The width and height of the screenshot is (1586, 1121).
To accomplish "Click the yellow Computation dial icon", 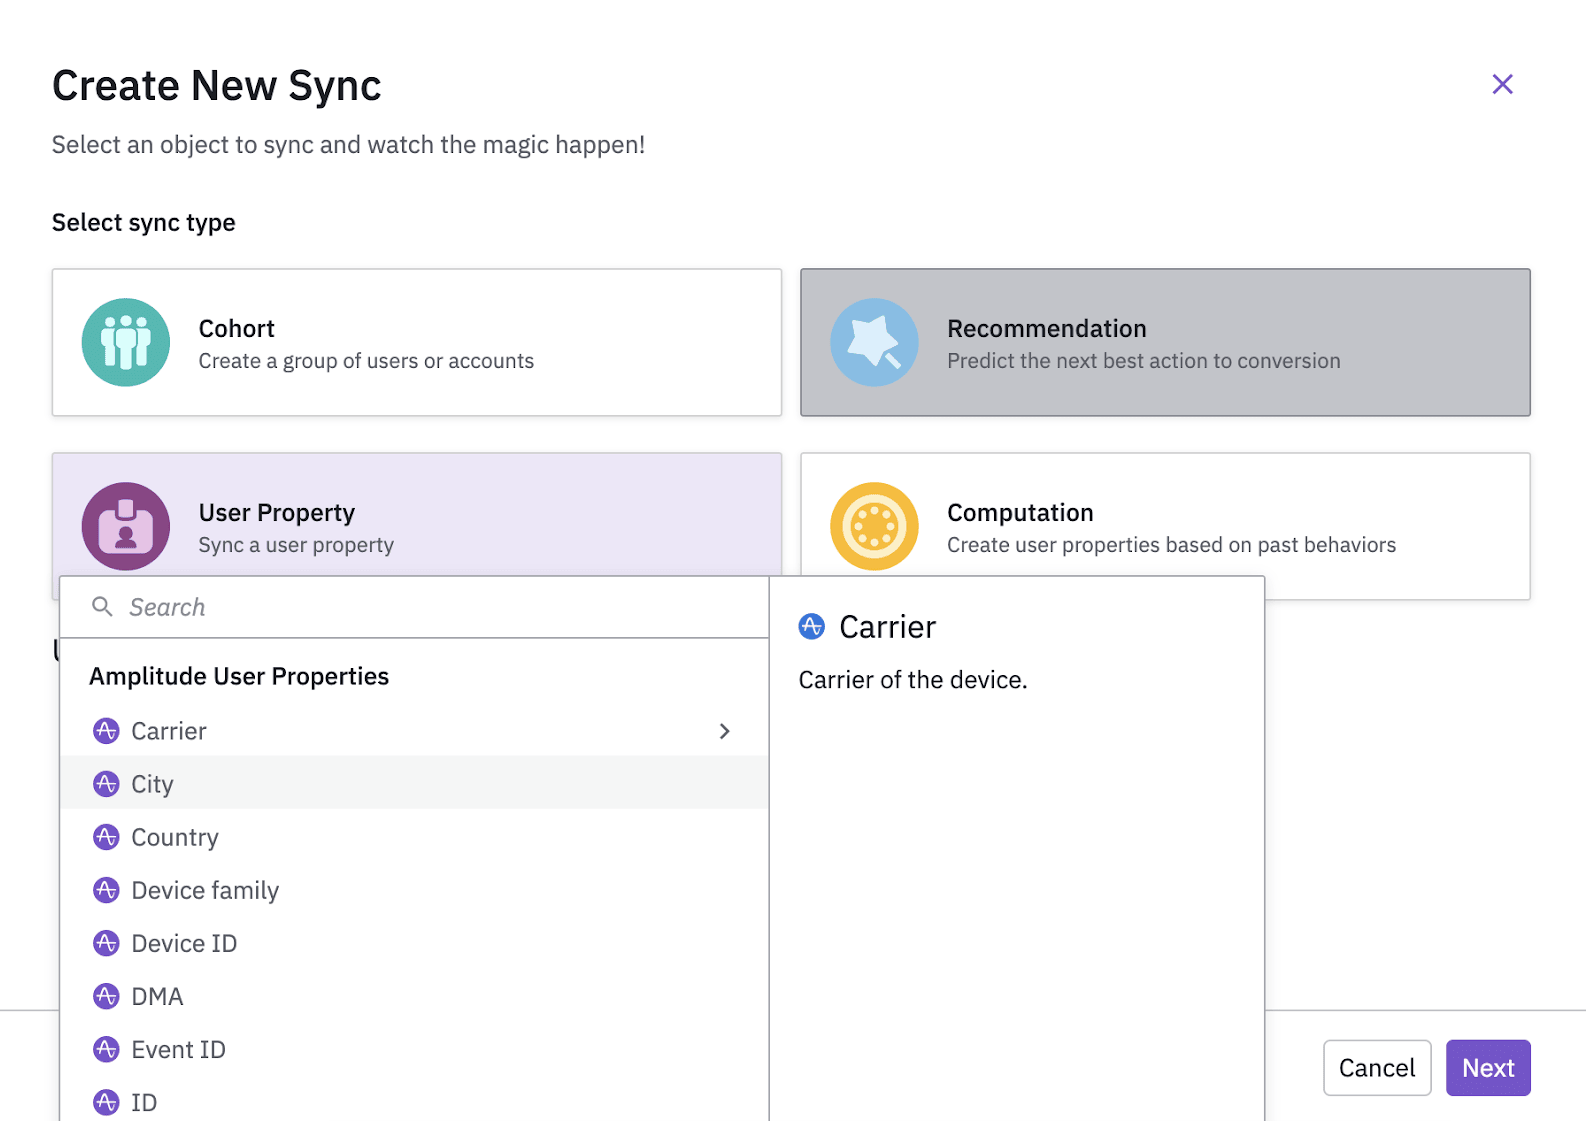I will pos(874,526).
